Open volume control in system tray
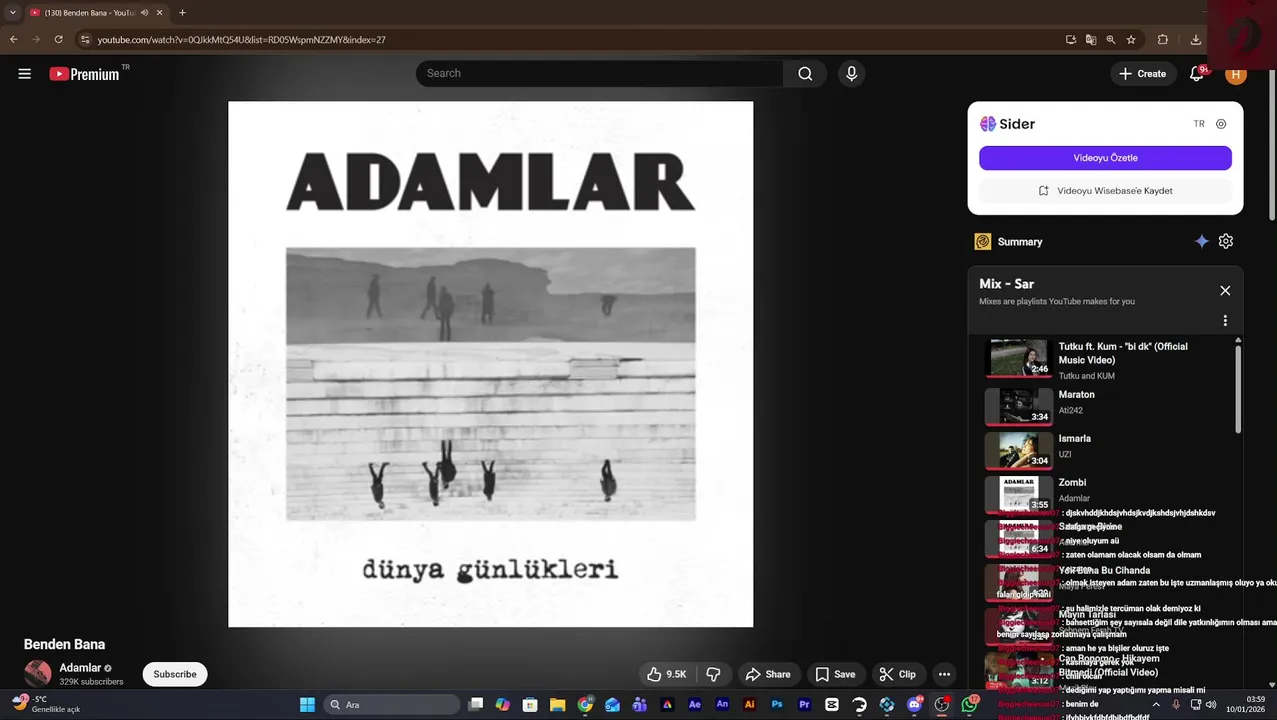Viewport: 1277px width, 720px height. 1211,704
